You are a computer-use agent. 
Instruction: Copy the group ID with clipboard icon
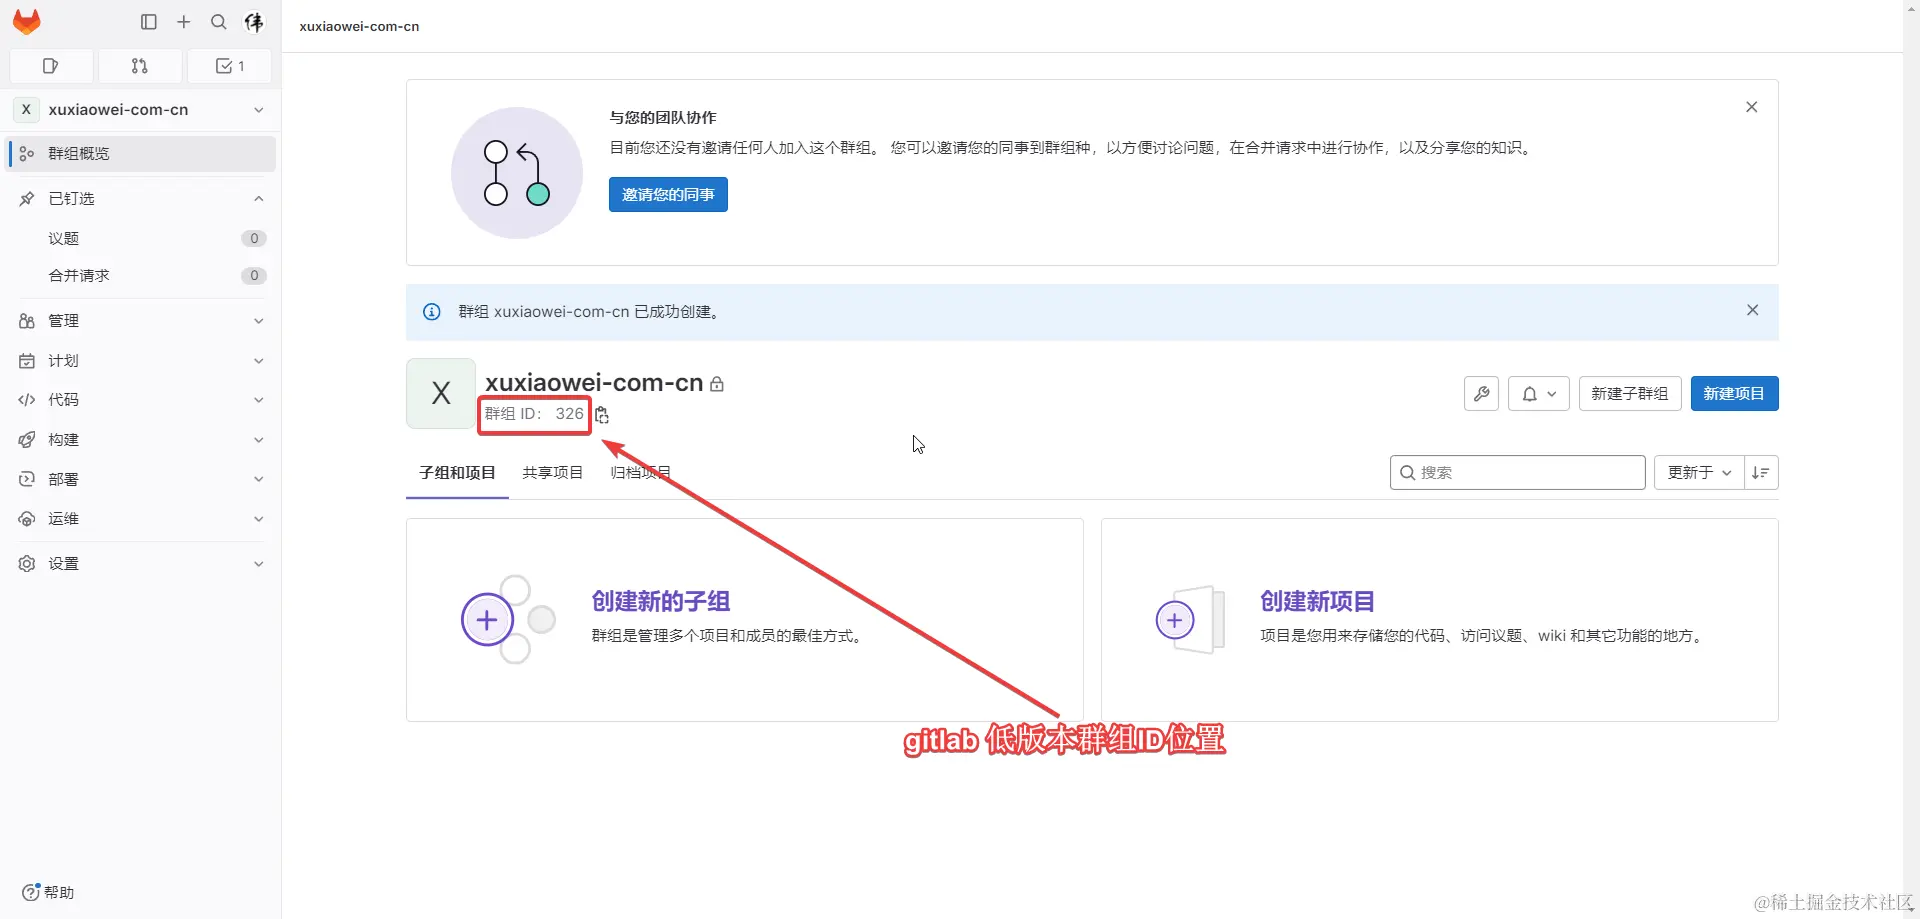tap(602, 415)
